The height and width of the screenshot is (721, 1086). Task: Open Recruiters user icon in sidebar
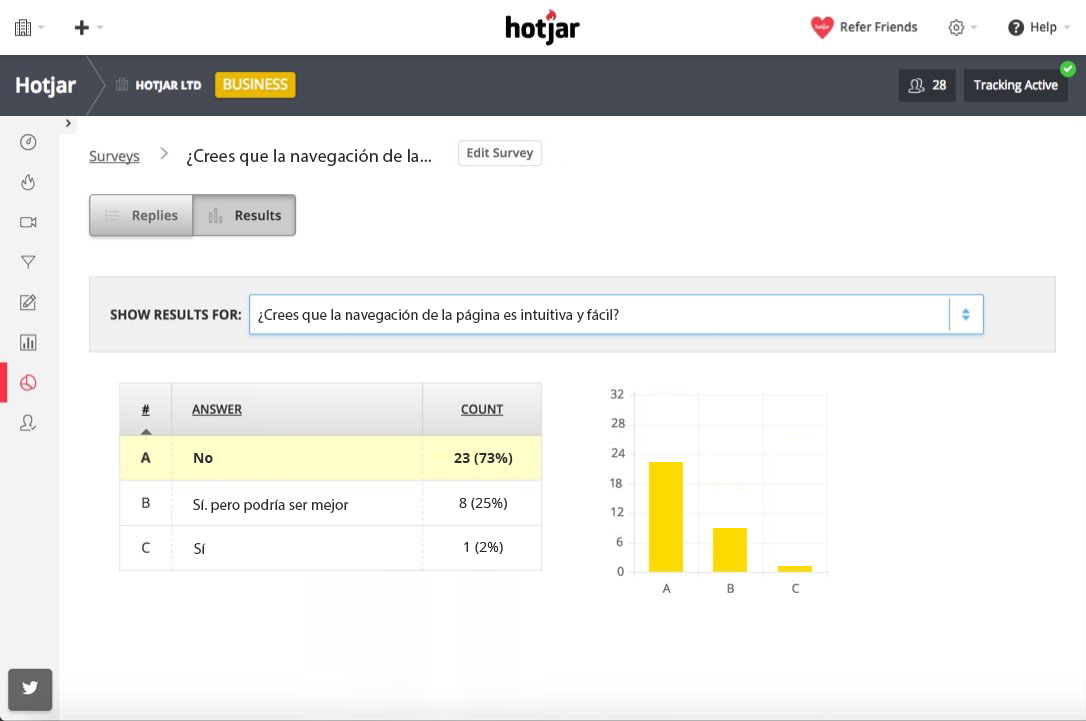click(x=28, y=423)
